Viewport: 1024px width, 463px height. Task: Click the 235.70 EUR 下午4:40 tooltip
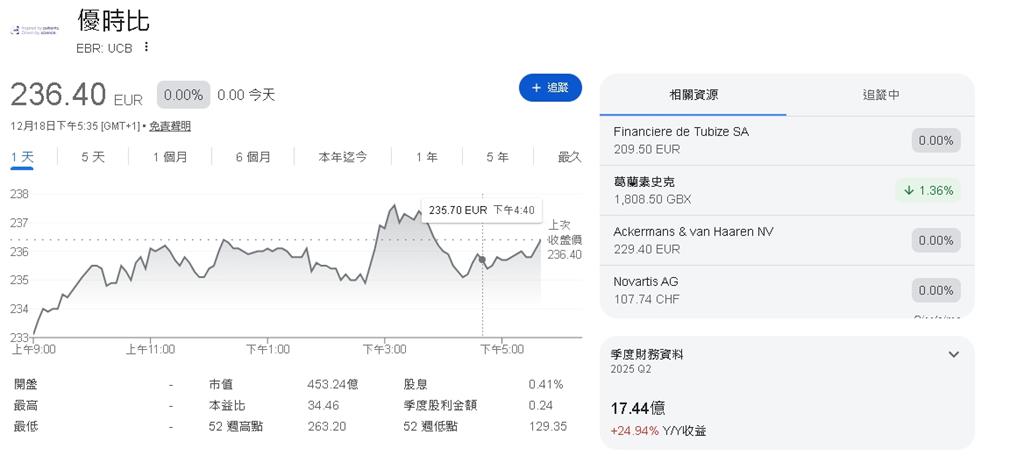tap(481, 210)
